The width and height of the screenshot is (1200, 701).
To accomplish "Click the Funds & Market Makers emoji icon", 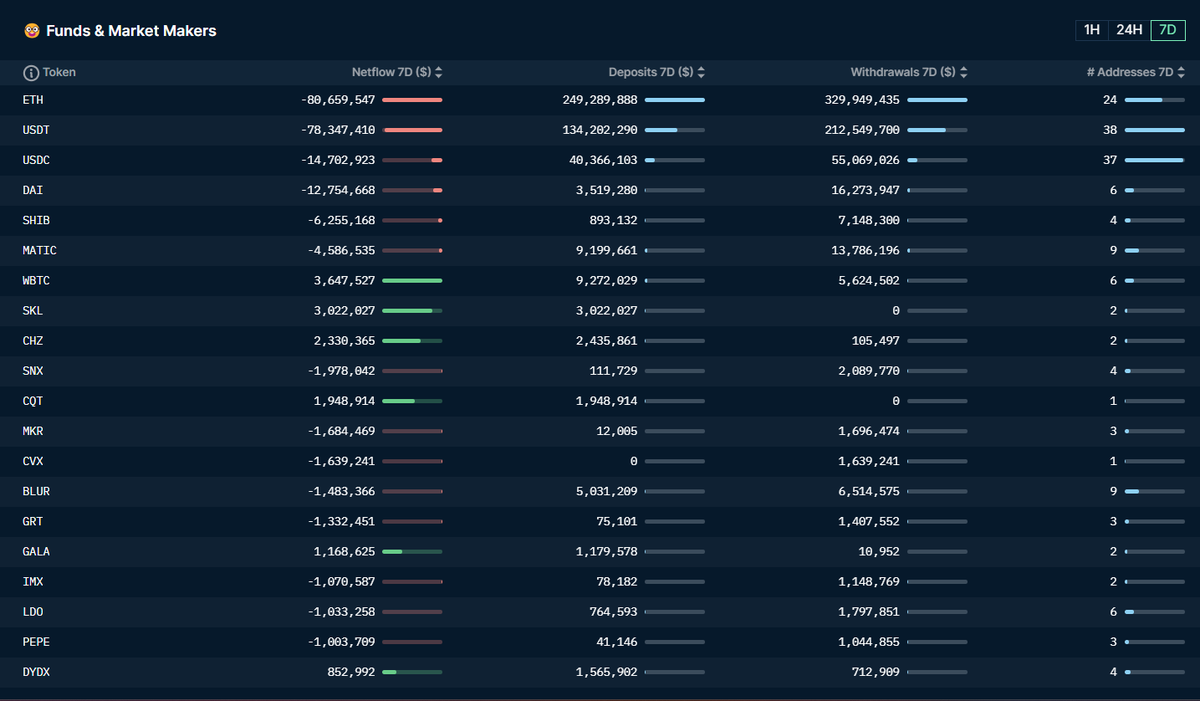I will coord(32,31).
